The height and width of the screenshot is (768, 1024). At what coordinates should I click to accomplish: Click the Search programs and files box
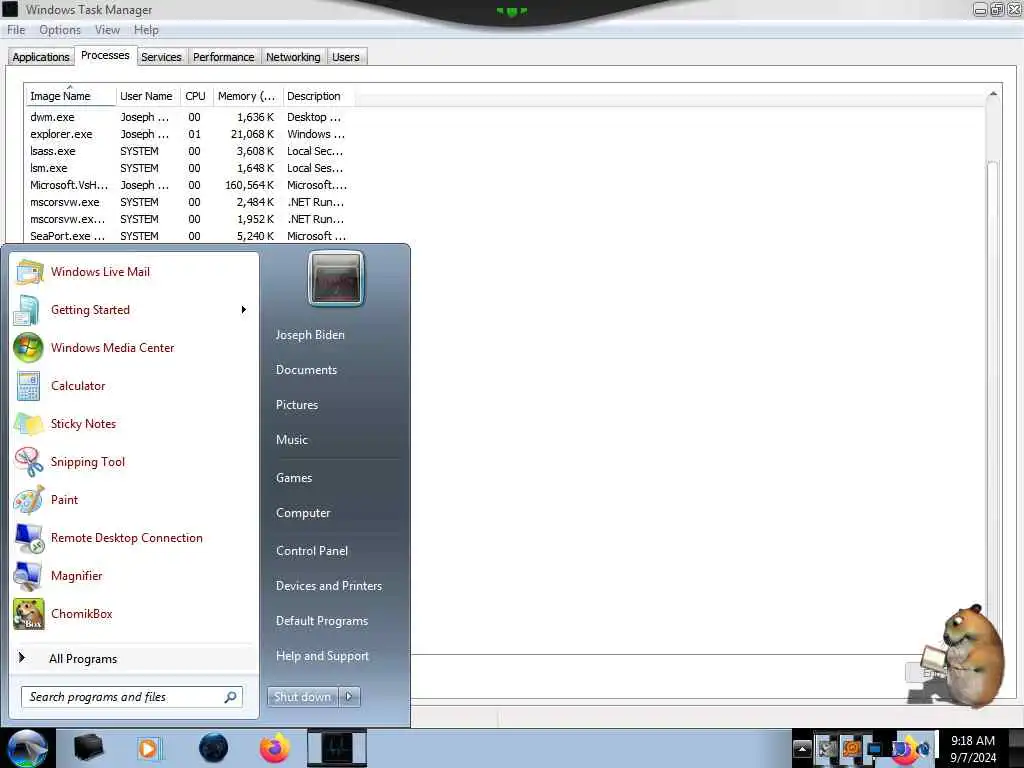click(131, 697)
